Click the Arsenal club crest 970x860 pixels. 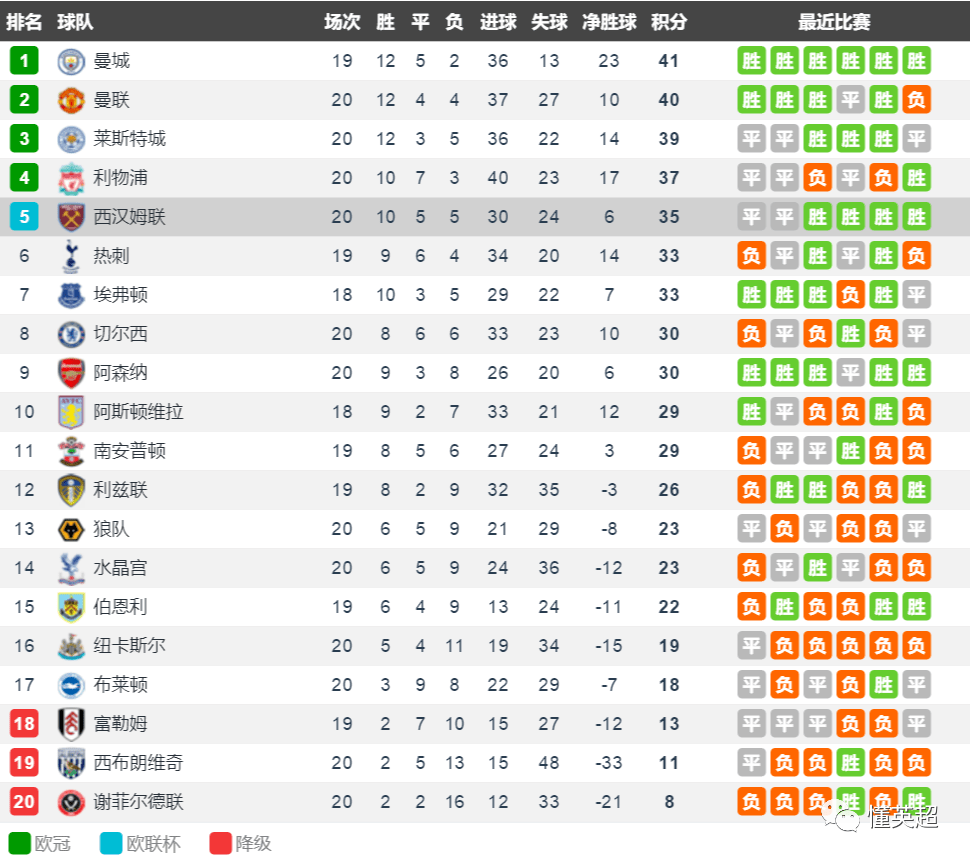coord(71,373)
